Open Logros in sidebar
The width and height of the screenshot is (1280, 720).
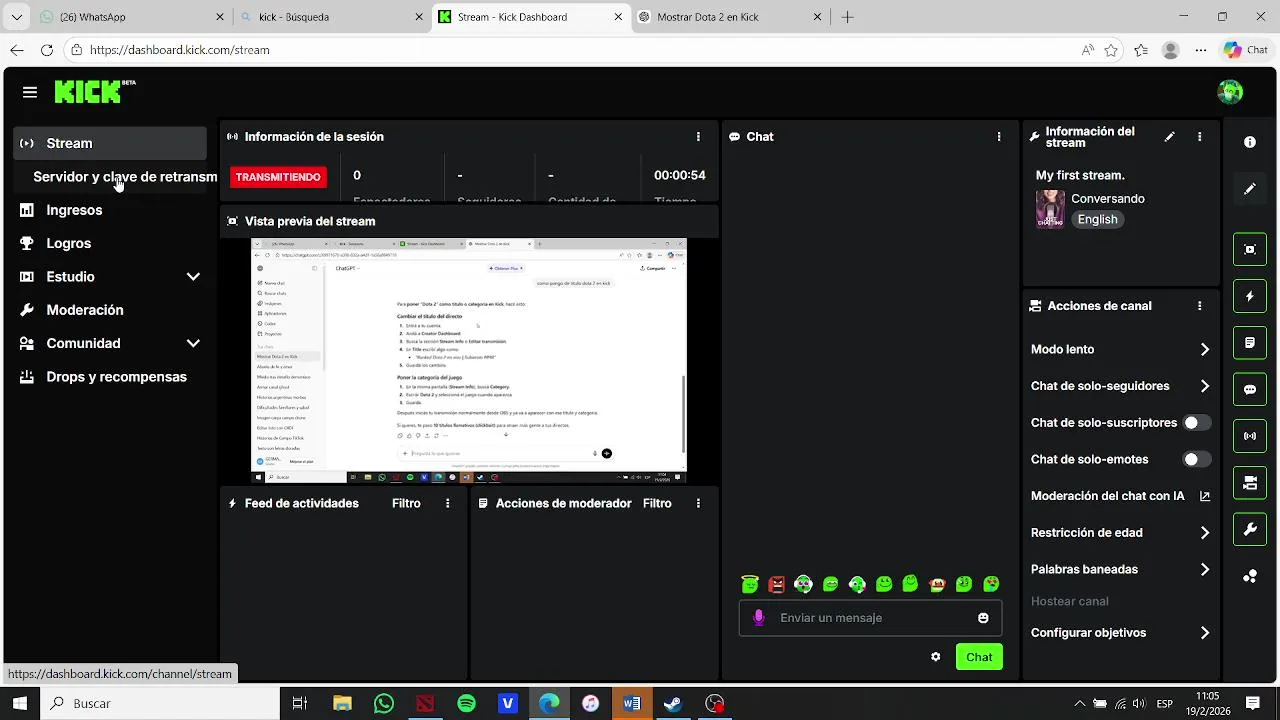(x=110, y=243)
